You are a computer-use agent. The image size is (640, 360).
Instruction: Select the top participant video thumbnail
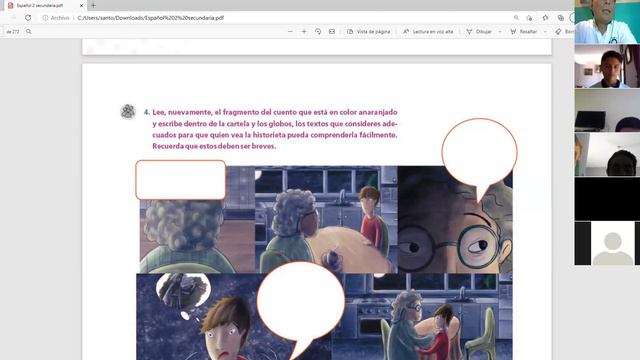coord(607,22)
